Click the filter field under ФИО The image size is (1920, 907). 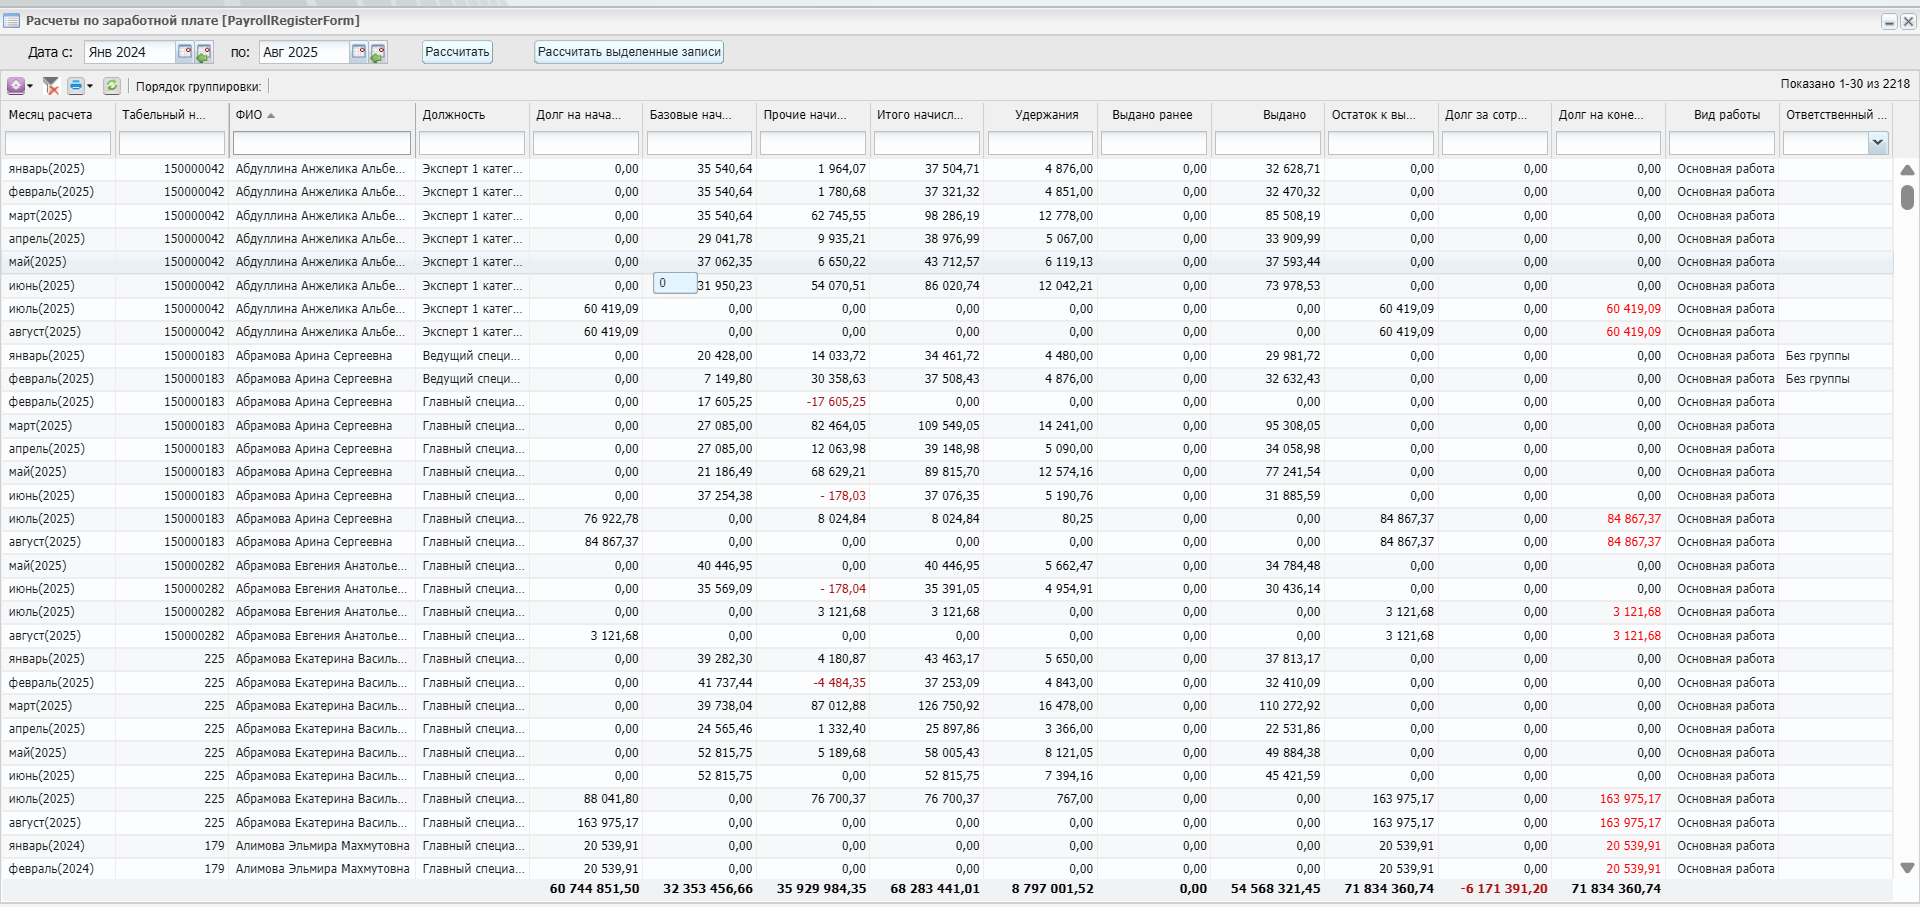click(x=322, y=144)
